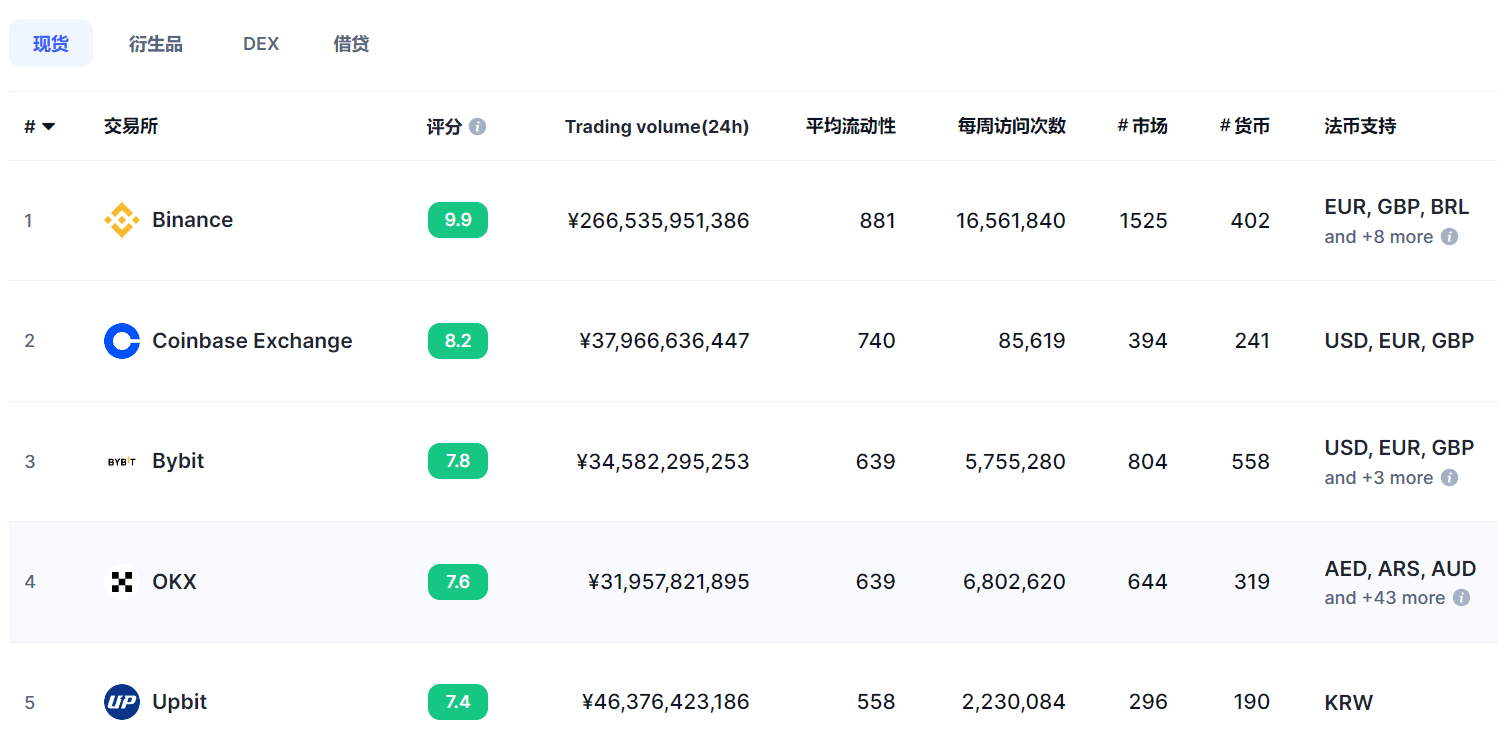Click info icon next to Binance's +8 more
This screenshot has width=1498, height=742.
(x=1449, y=237)
